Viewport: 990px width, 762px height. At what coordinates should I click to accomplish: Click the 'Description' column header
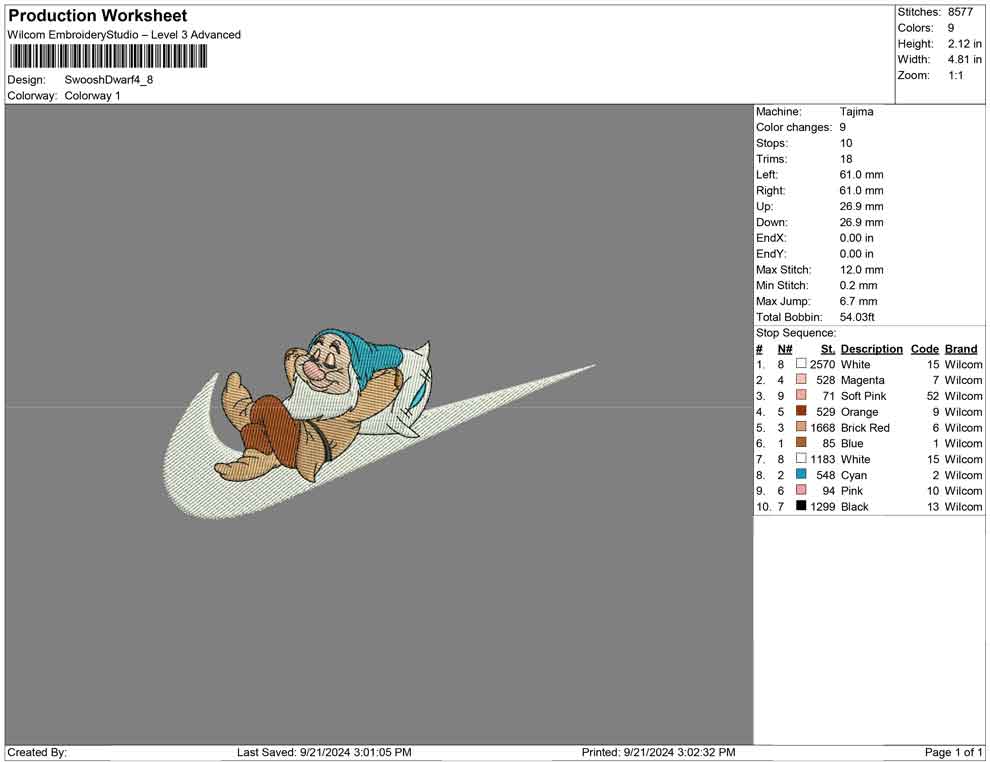click(871, 348)
